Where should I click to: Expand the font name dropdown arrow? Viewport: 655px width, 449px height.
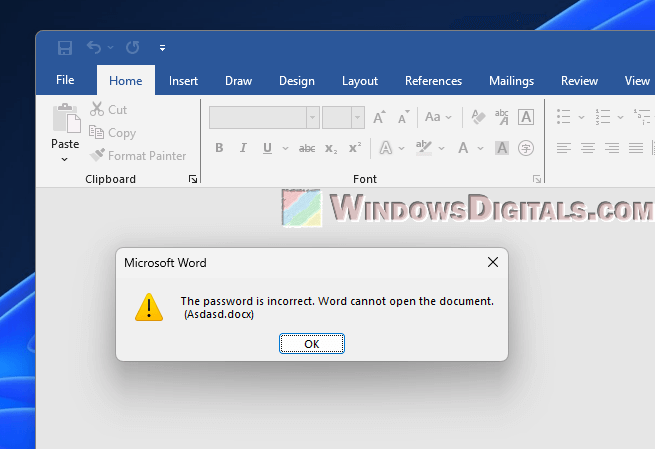pyautogui.click(x=312, y=117)
